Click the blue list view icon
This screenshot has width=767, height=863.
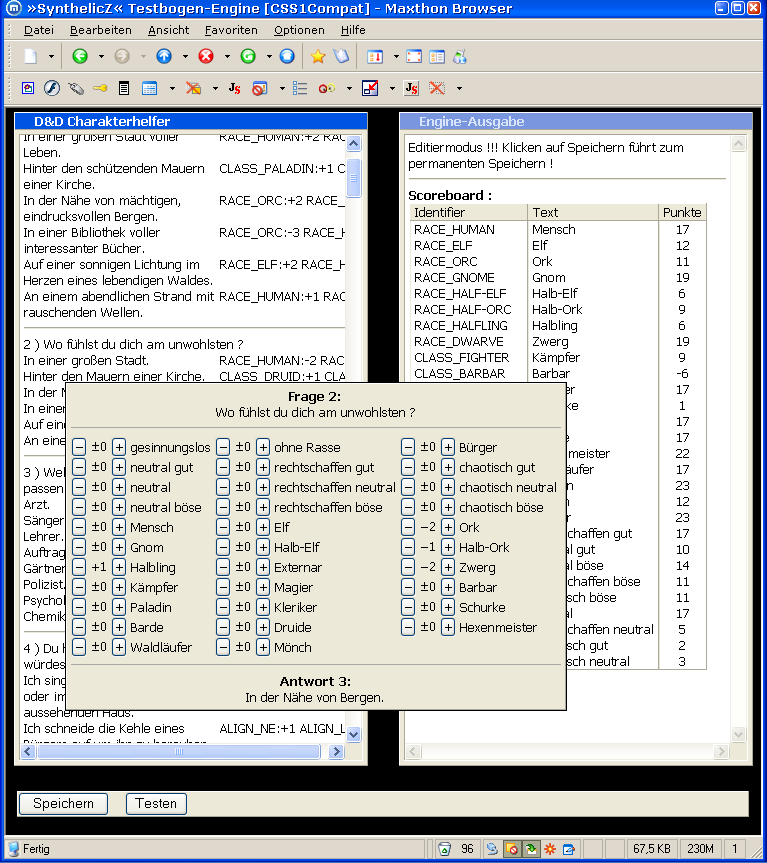[300, 88]
